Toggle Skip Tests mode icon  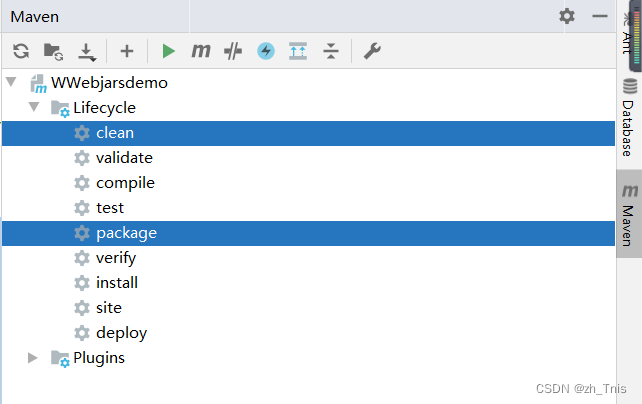[x=233, y=51]
